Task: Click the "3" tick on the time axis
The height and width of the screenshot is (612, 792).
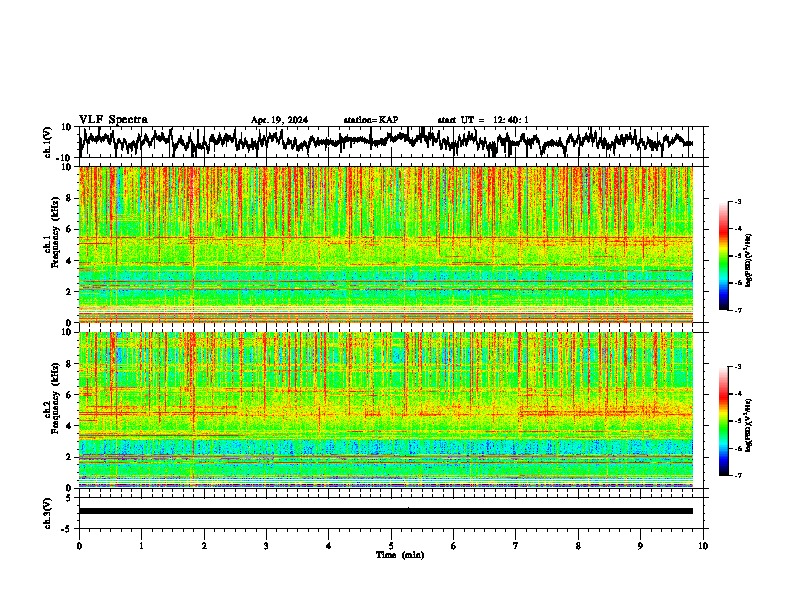Action: 266,546
